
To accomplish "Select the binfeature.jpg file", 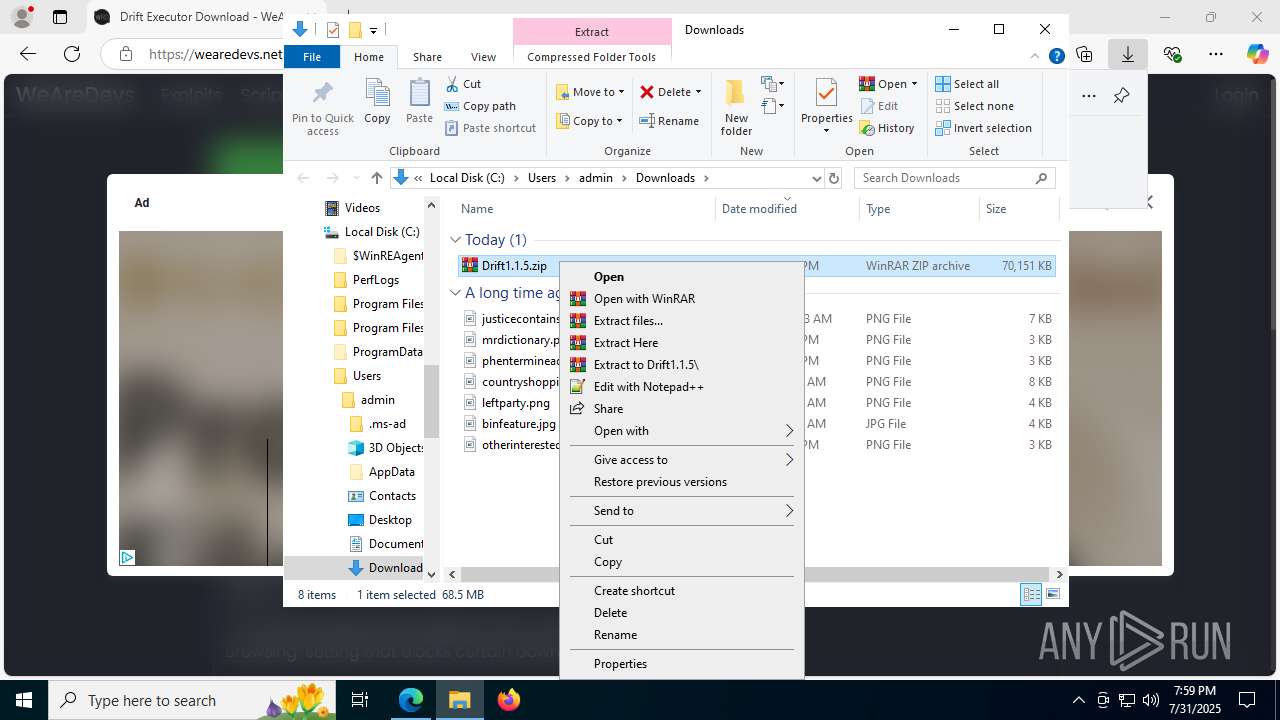I will (x=518, y=424).
